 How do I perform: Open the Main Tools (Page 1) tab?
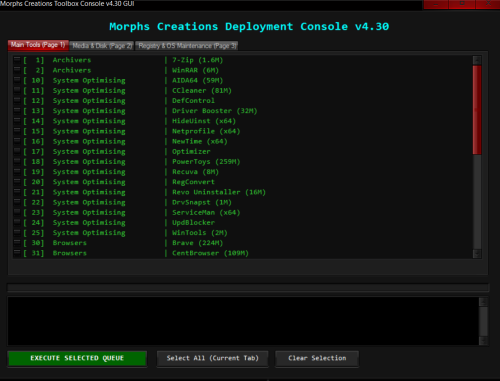tap(38, 45)
